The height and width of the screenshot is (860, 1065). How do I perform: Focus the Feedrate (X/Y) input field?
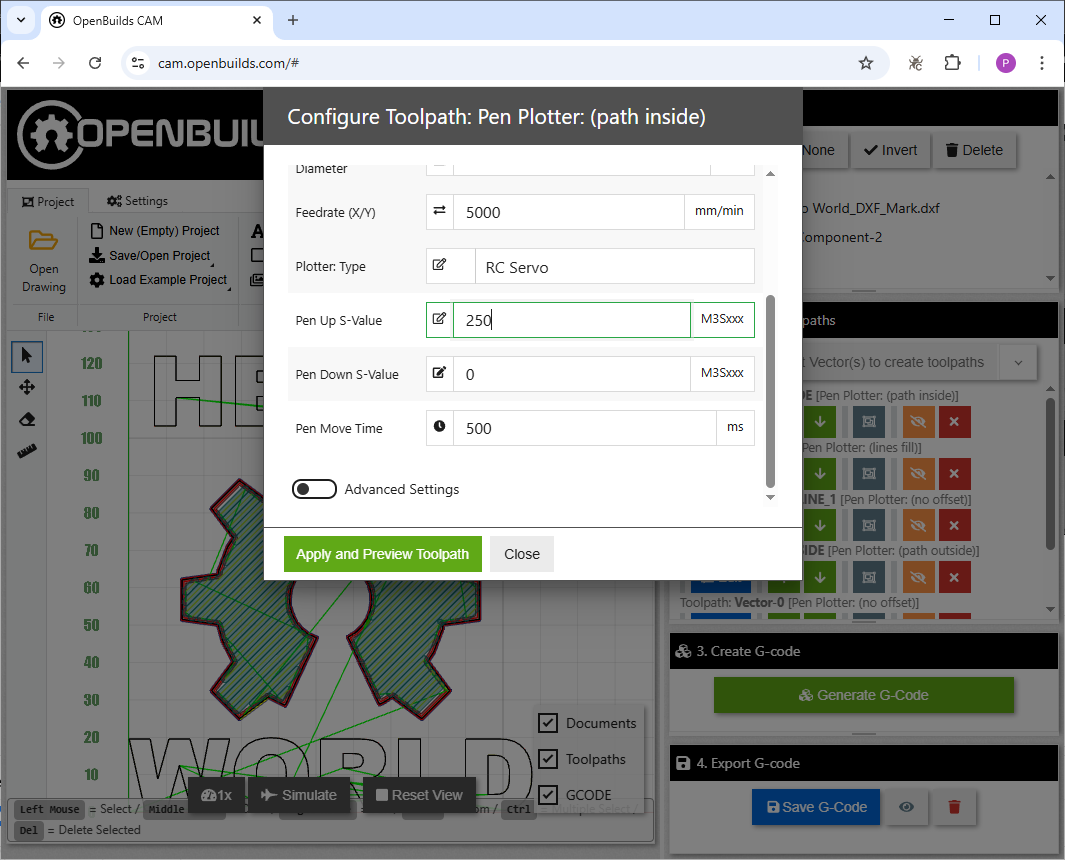tap(568, 212)
